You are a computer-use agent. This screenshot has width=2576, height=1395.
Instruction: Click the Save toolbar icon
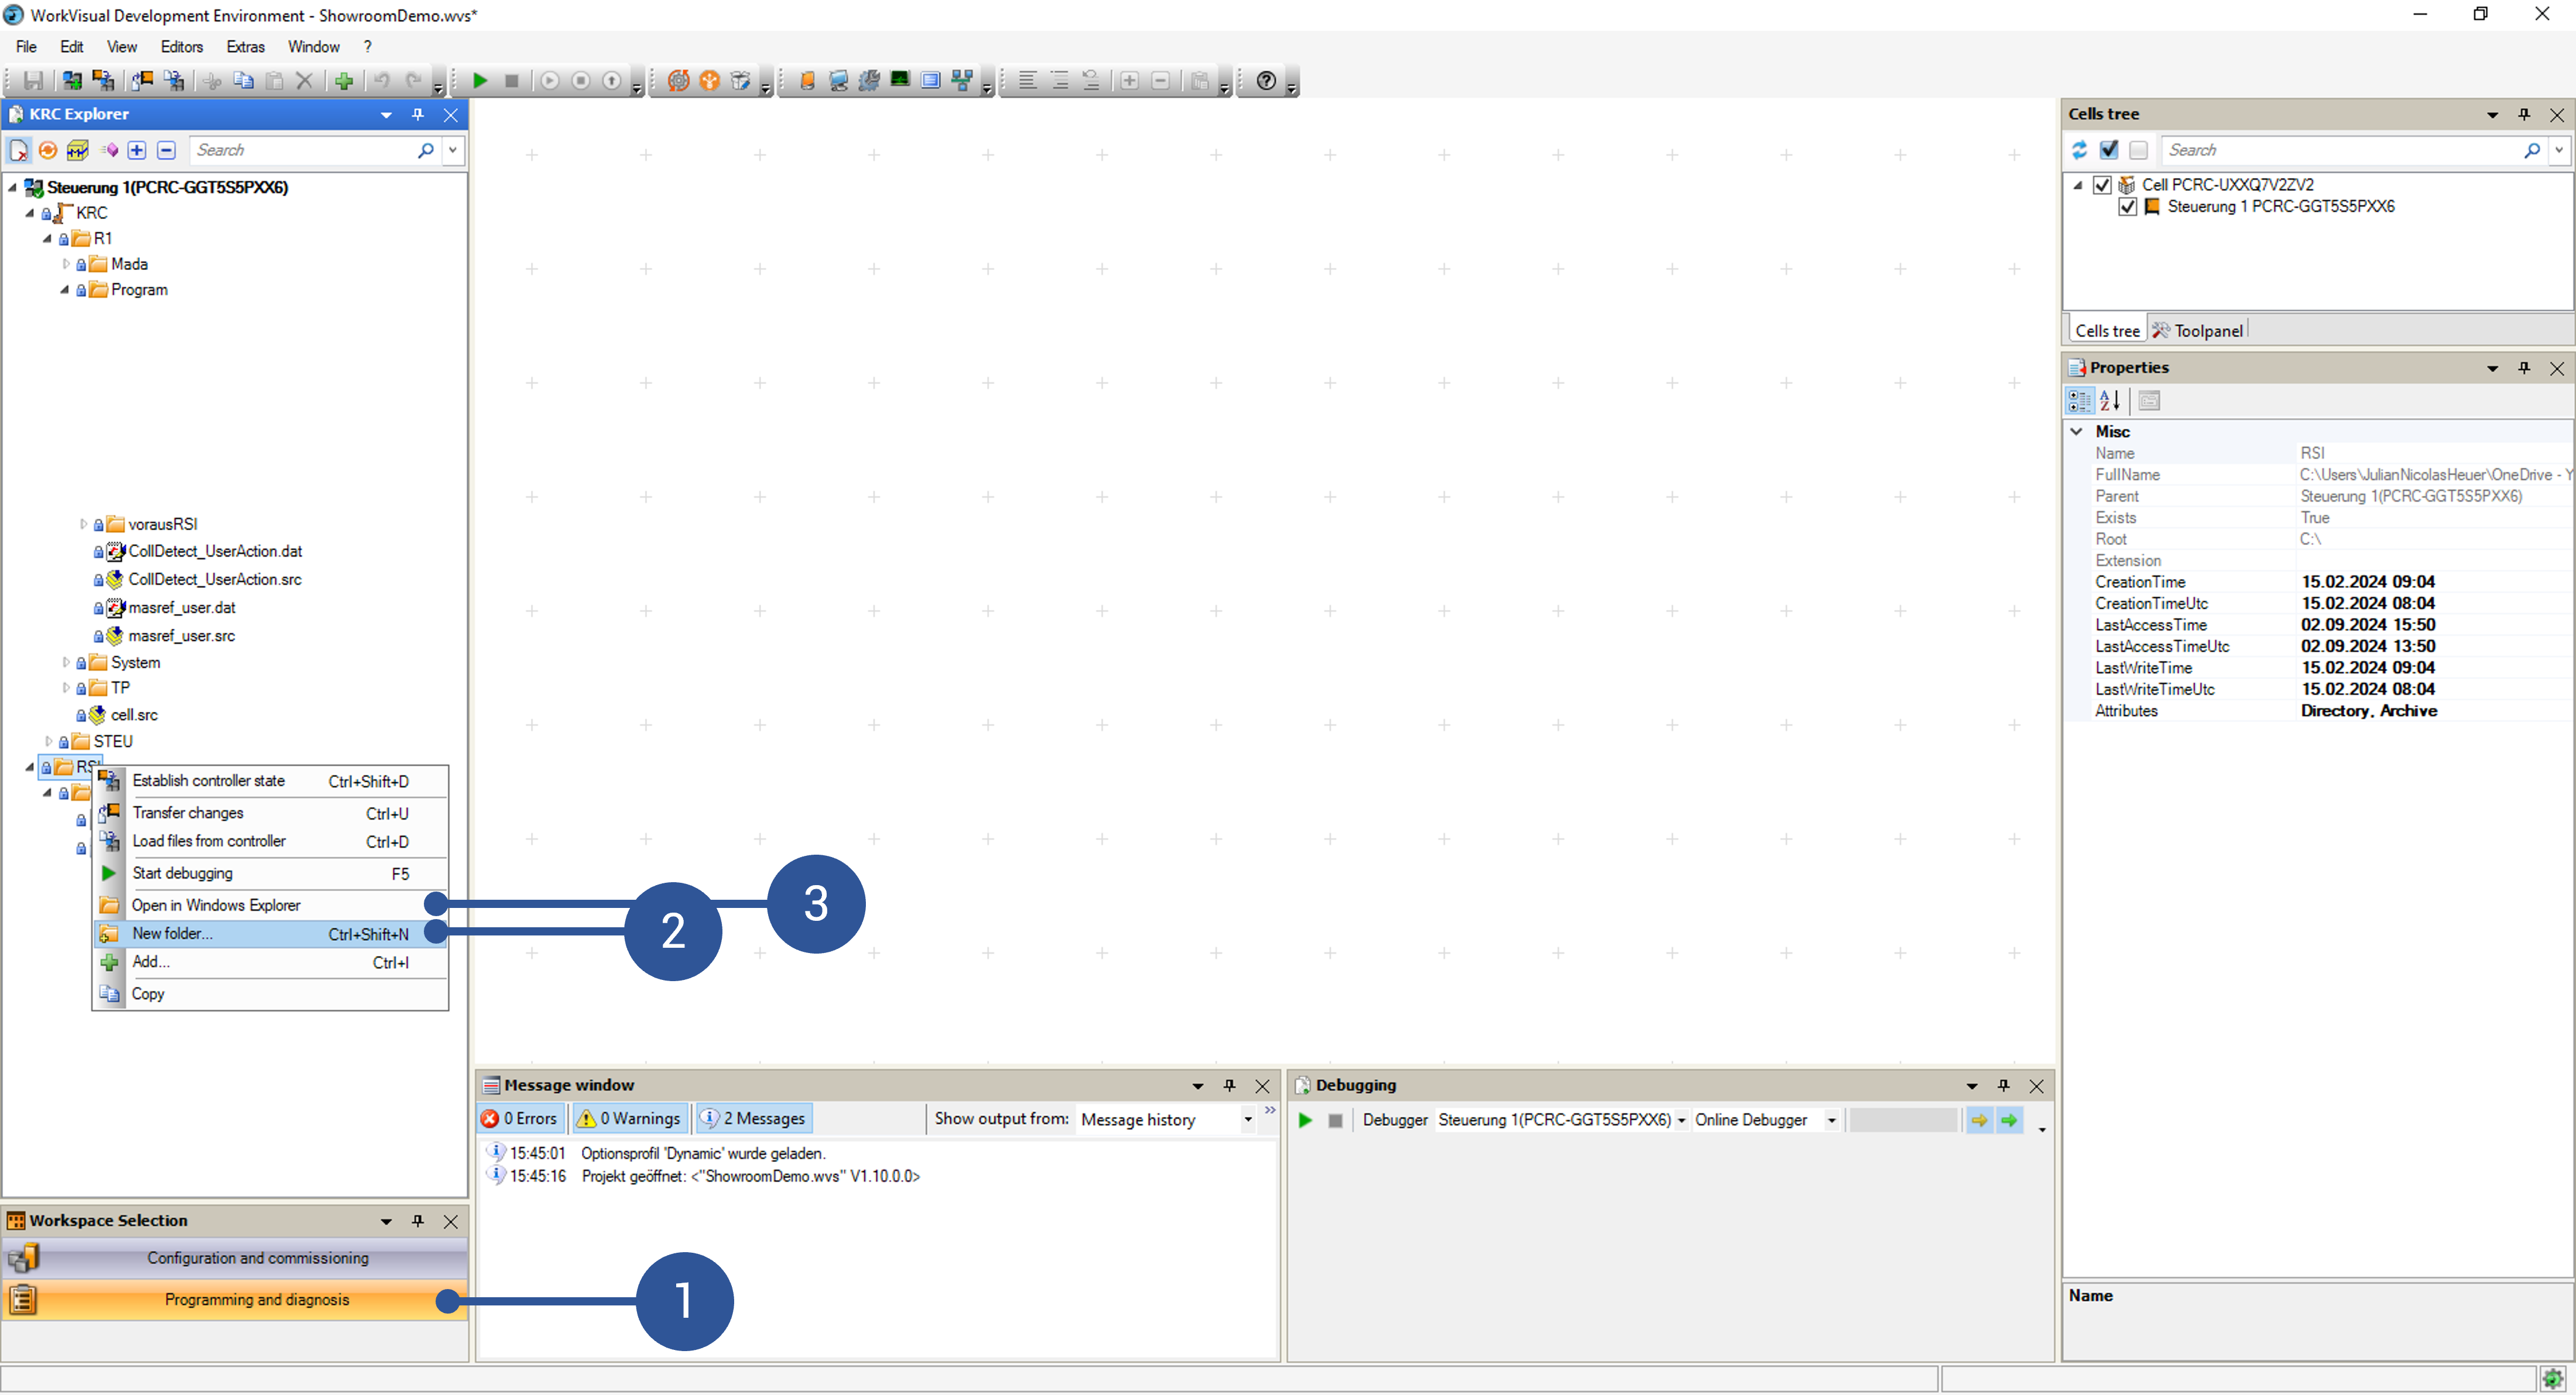pos(34,81)
